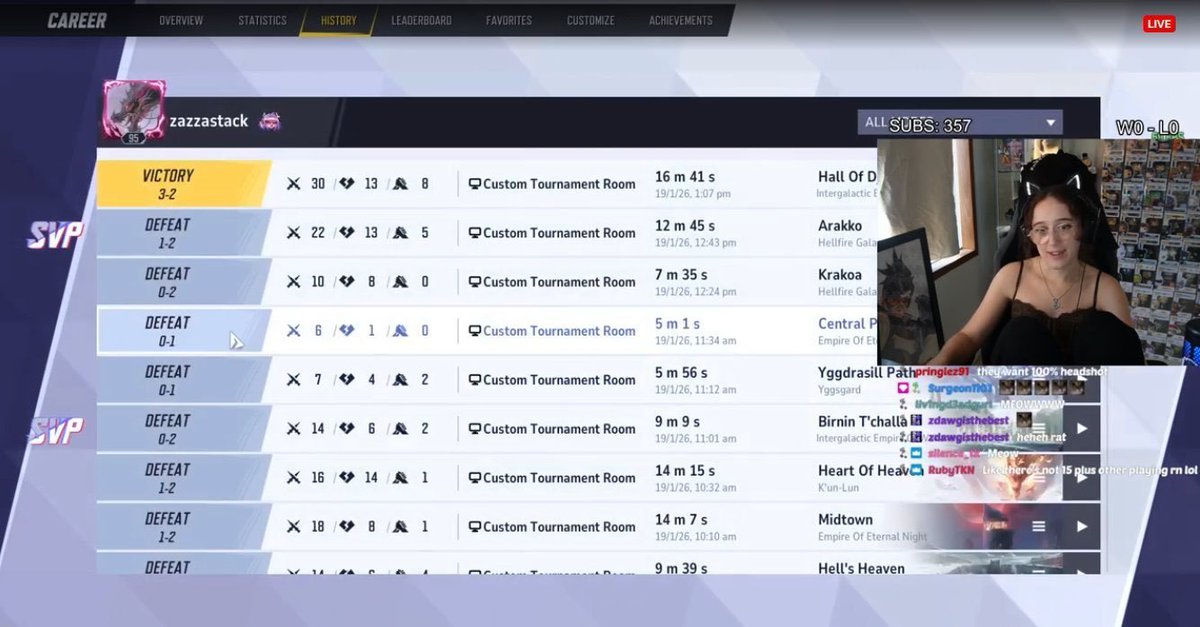Screen dimensions: 1200x627
Task: Click the streamer webcam overlay
Action: point(1038,252)
